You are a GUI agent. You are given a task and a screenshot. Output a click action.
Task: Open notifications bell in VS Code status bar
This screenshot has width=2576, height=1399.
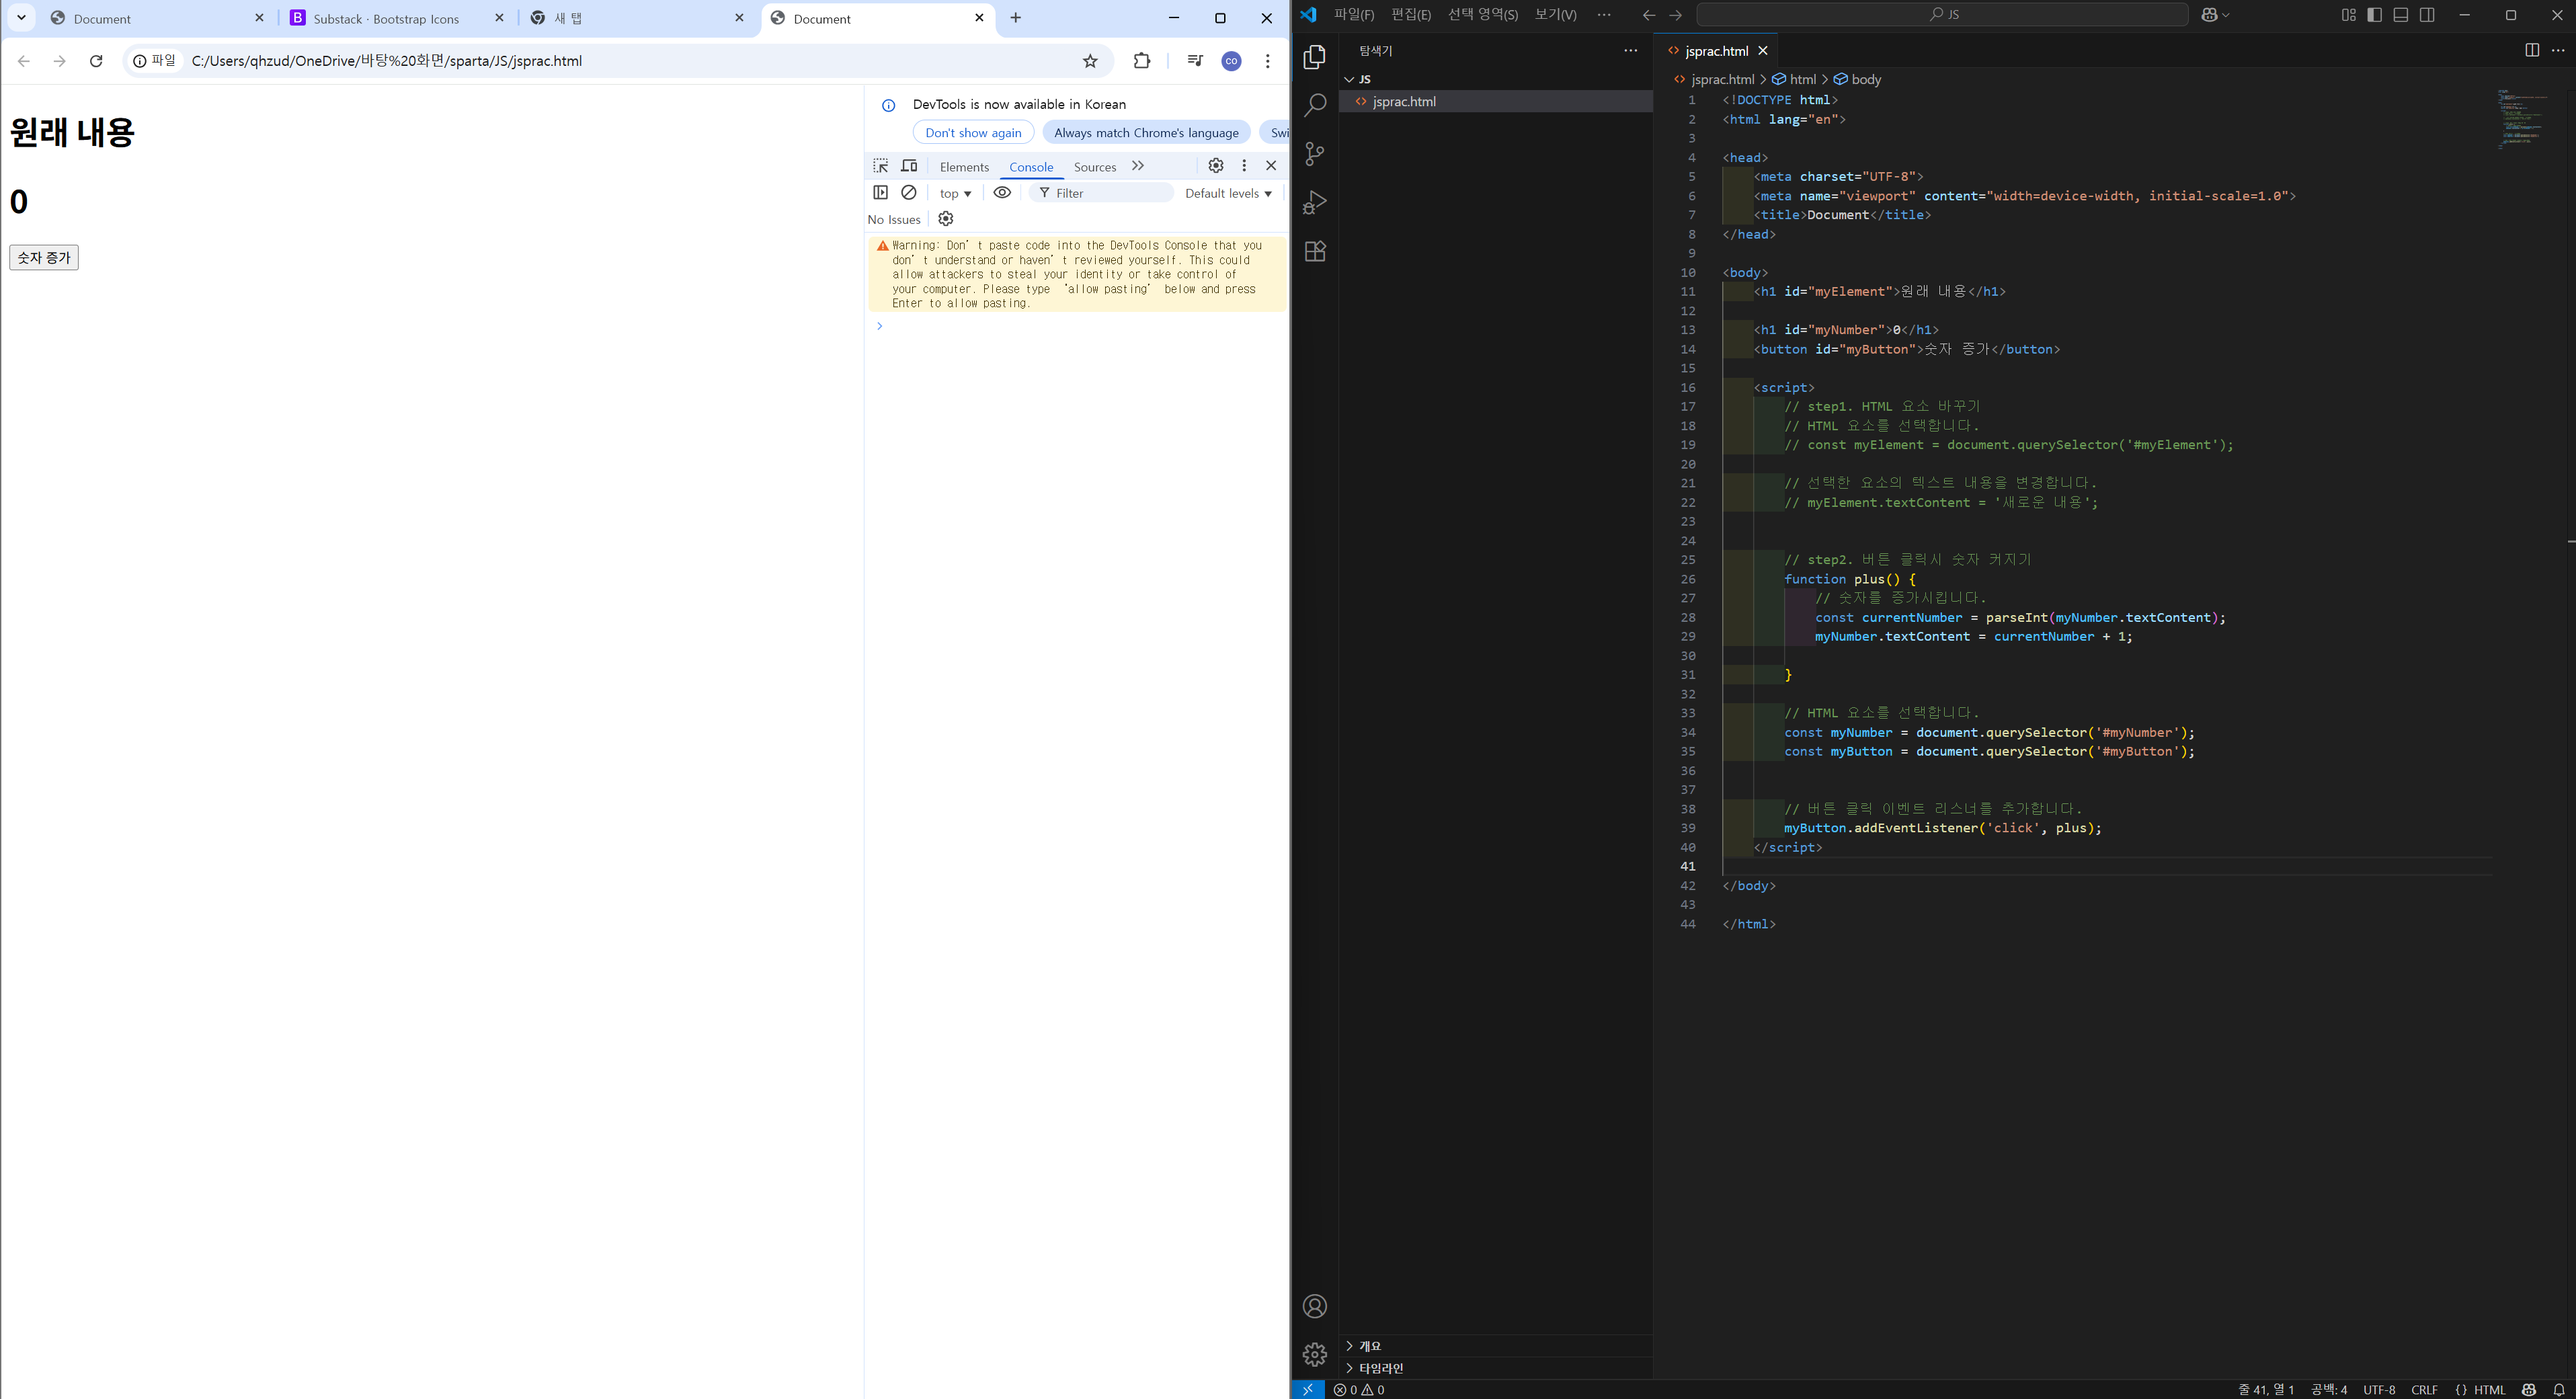click(x=2559, y=1389)
